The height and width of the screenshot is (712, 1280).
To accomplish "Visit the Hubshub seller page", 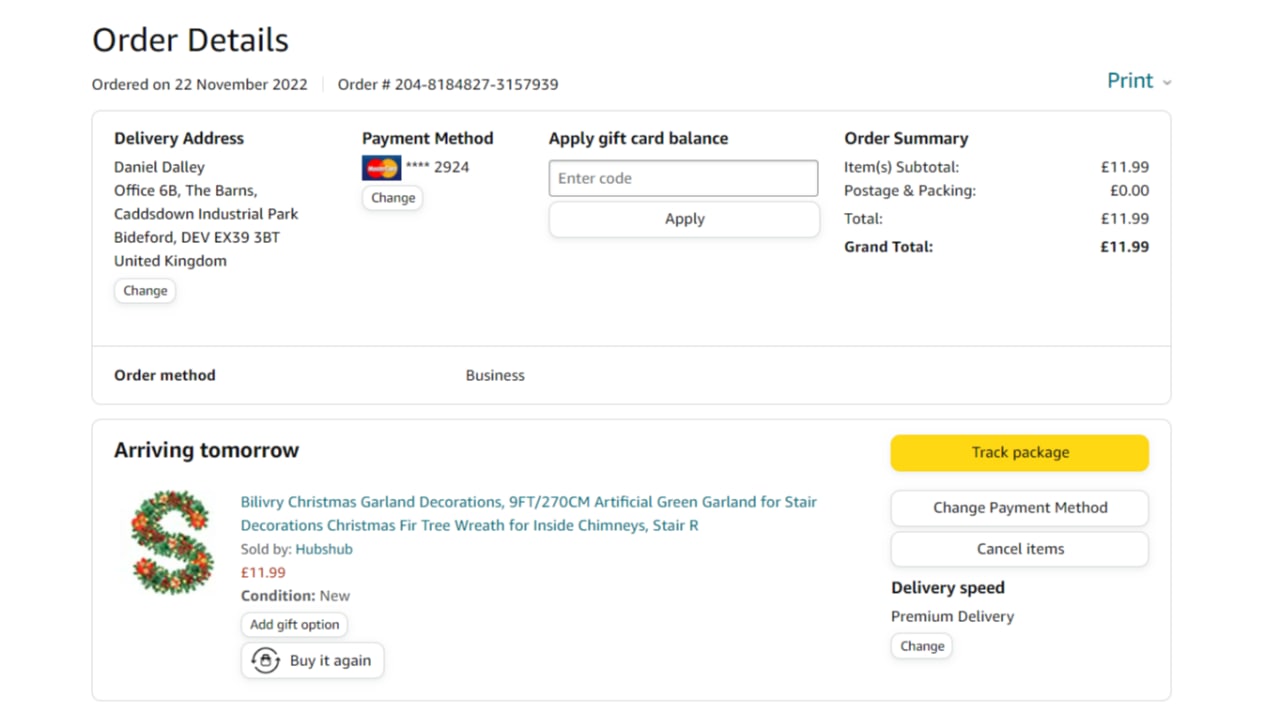I will coord(323,549).
